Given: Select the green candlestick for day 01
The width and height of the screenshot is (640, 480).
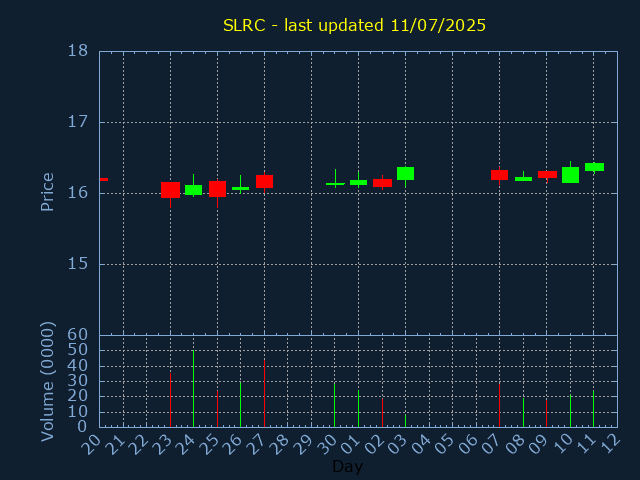Looking at the screenshot, I should pos(358,182).
